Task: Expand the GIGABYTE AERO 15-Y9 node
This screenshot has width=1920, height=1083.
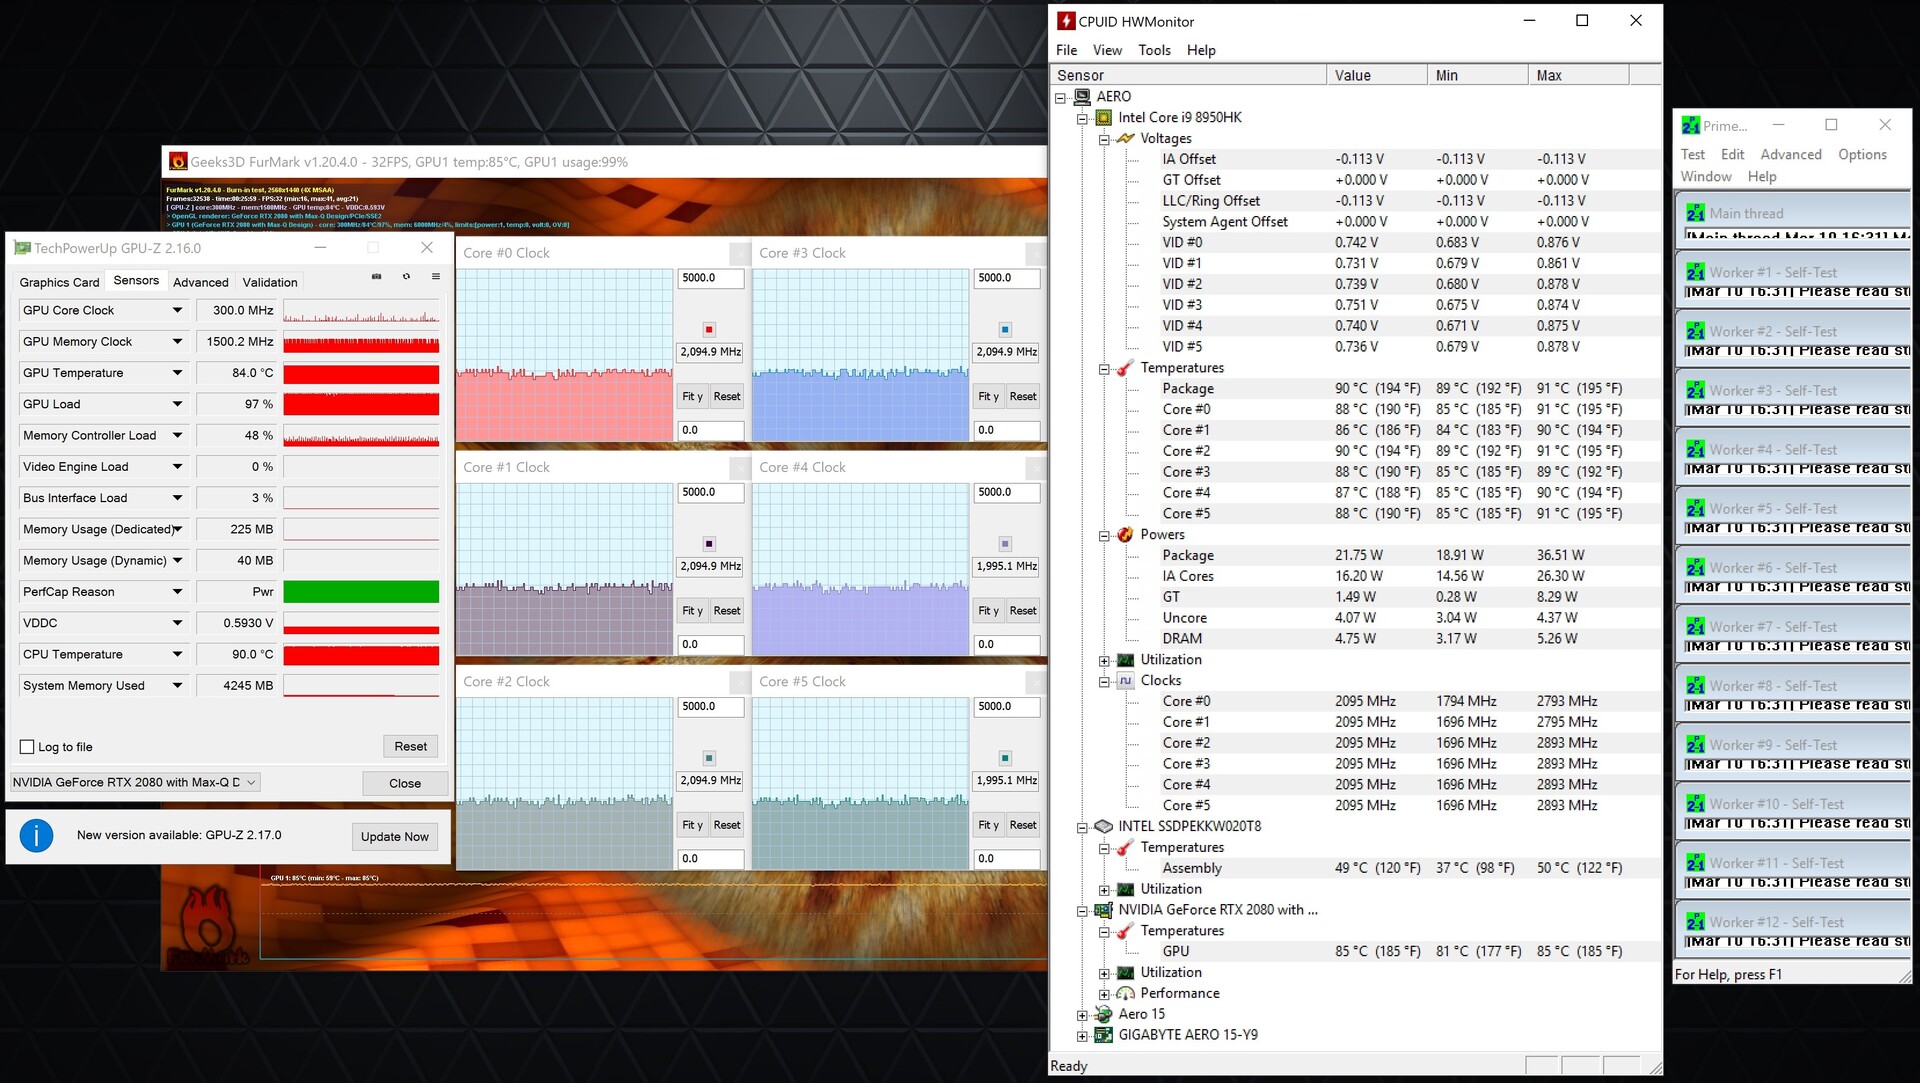Action: (1082, 1036)
